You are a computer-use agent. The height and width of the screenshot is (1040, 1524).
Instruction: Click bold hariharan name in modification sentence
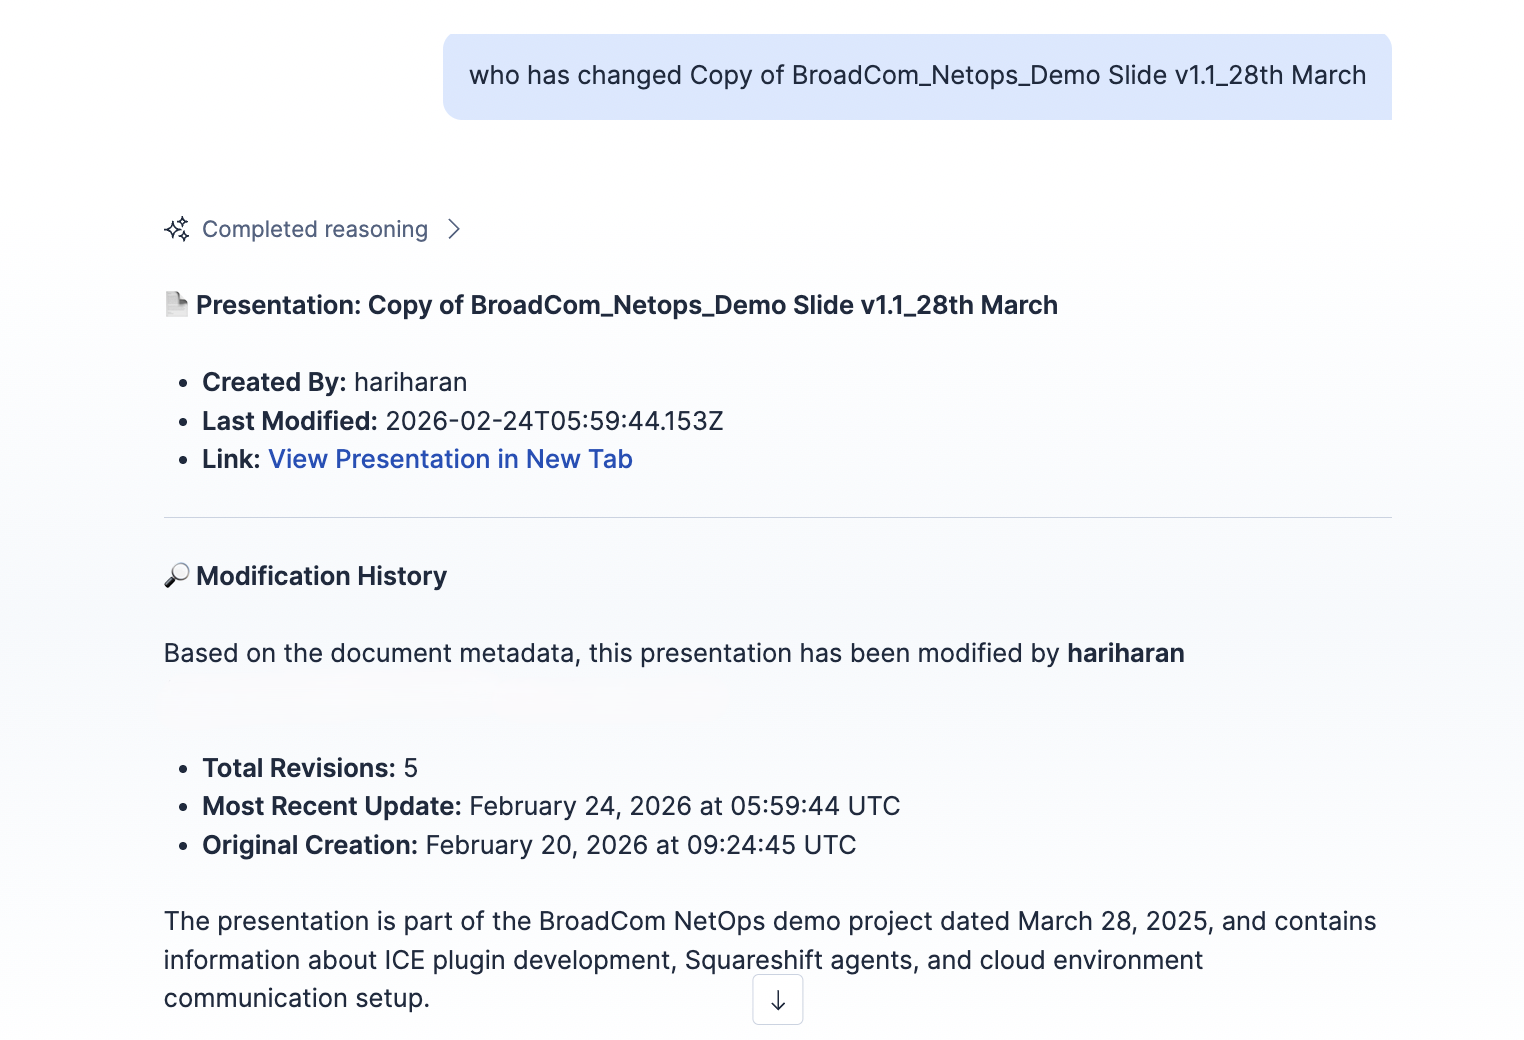click(1125, 653)
